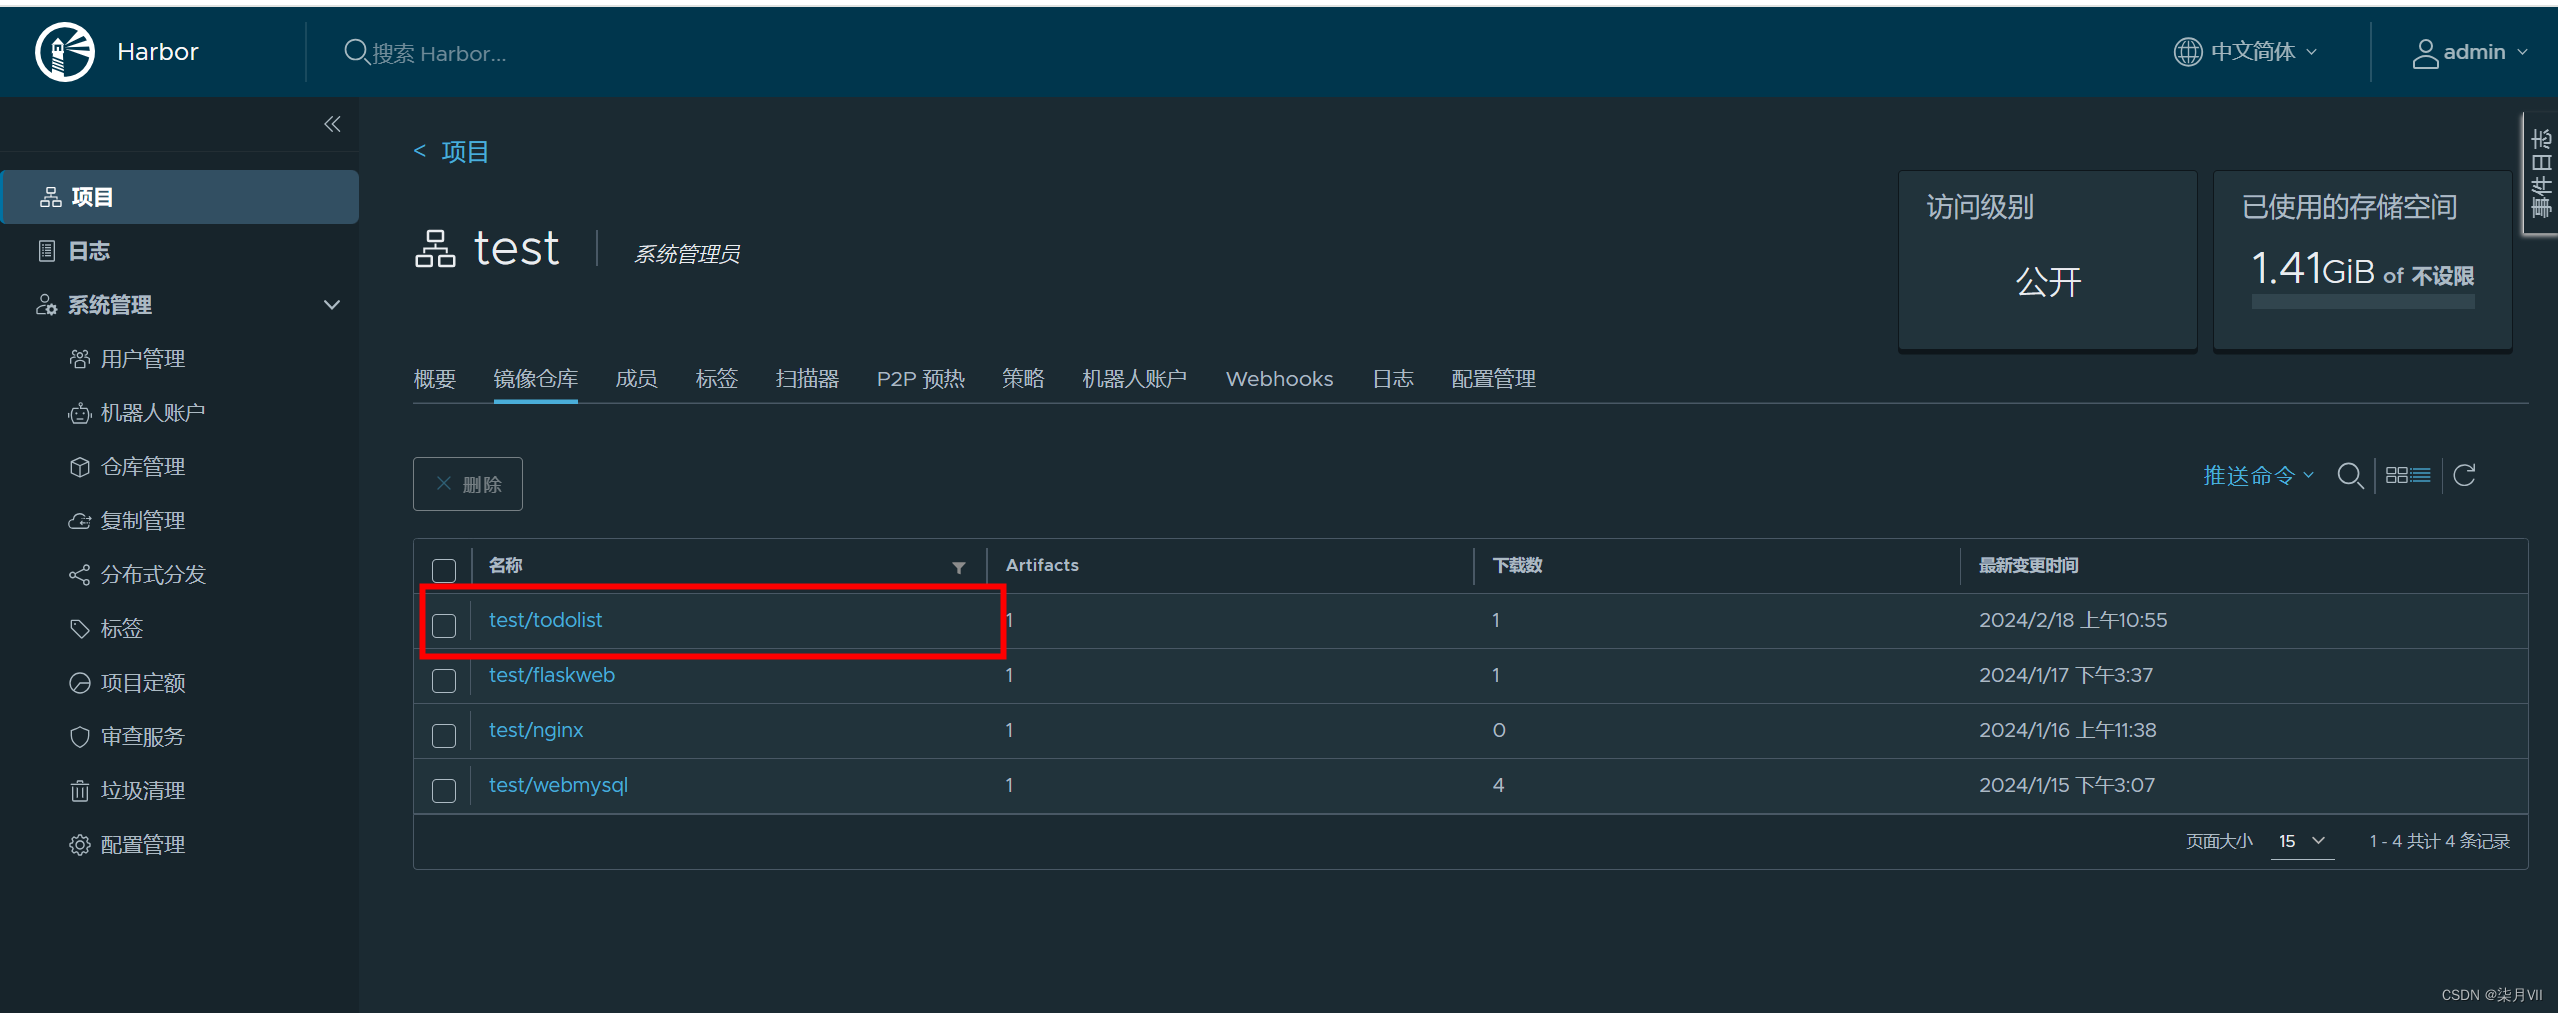The image size is (2558, 1013).
Task: Click the 公开 access level value
Action: pos(2048,282)
